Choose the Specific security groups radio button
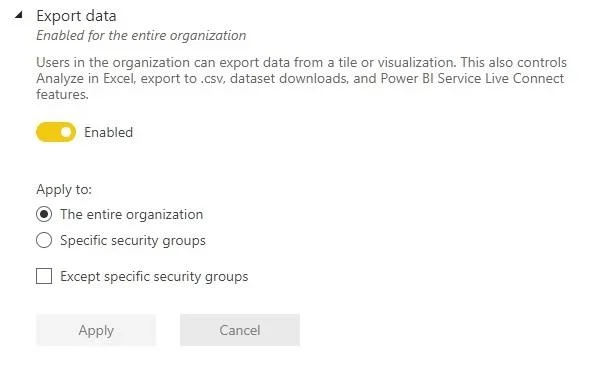This screenshot has height=366, width=600. click(44, 240)
